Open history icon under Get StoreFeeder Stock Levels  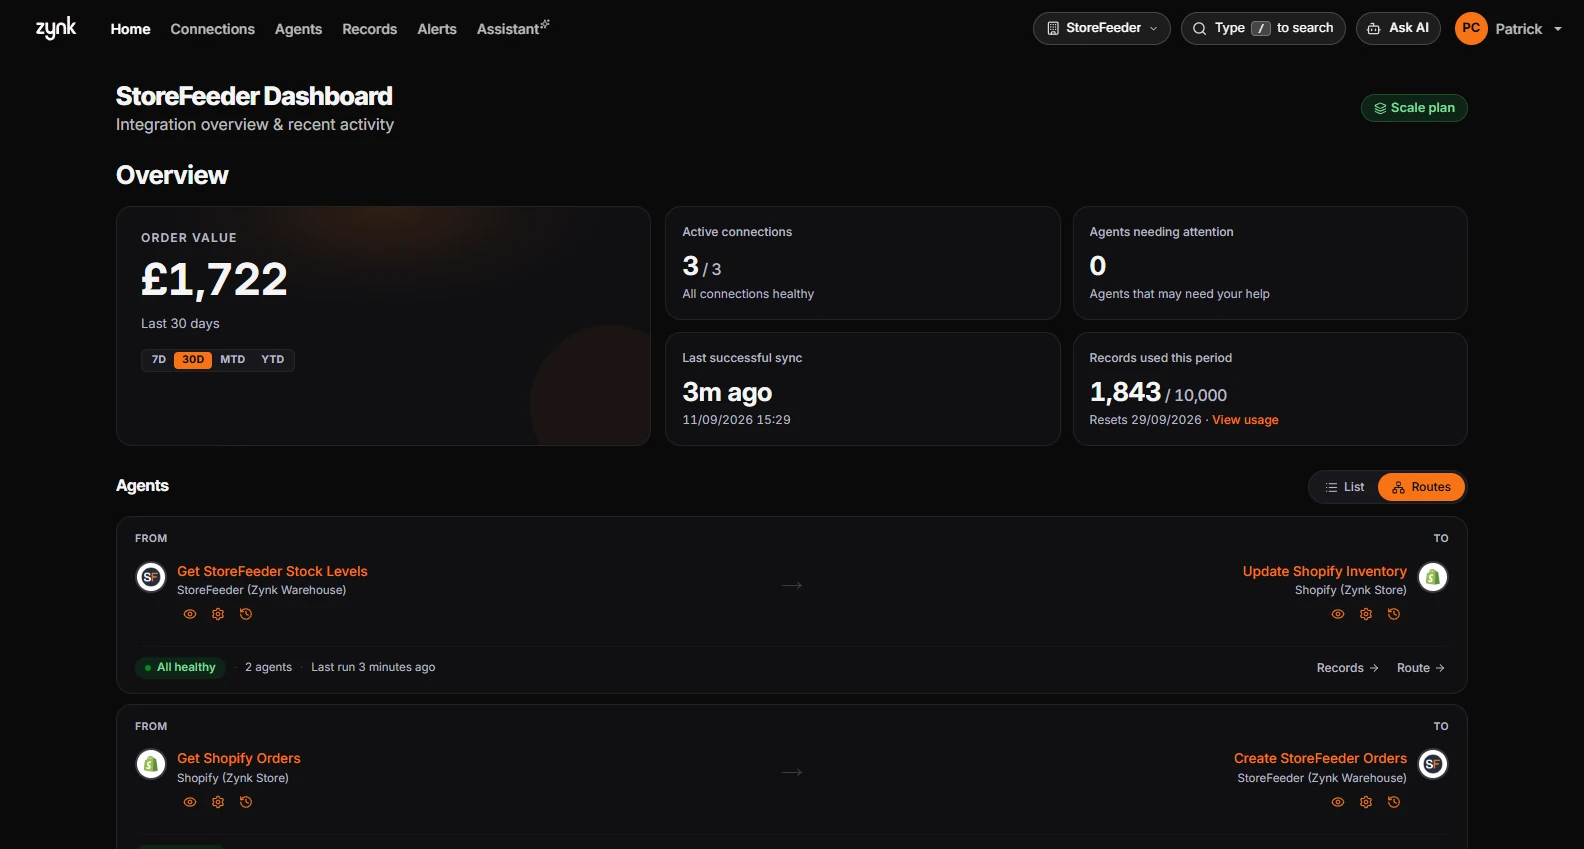tap(246, 614)
